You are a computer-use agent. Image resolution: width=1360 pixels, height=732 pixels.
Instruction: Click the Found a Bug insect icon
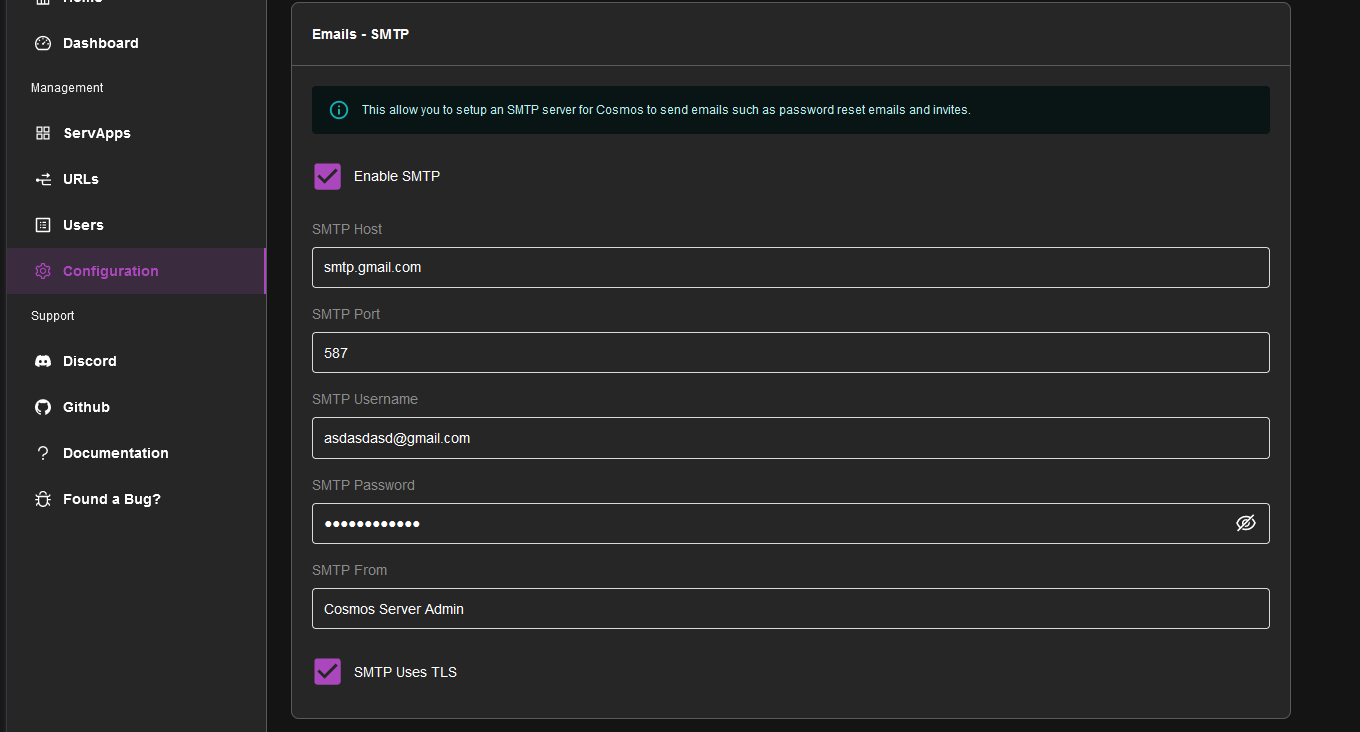tap(43, 499)
